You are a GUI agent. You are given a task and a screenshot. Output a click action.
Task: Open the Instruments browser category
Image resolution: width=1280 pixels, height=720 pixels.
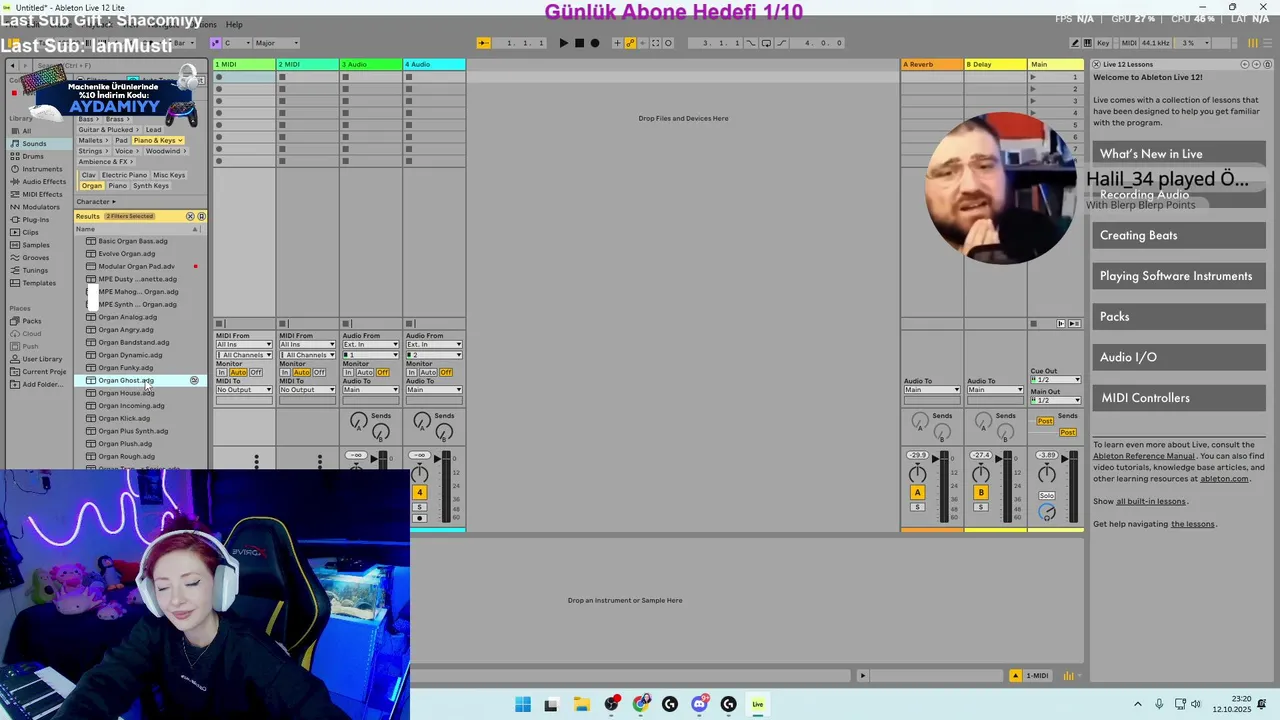click(42, 169)
